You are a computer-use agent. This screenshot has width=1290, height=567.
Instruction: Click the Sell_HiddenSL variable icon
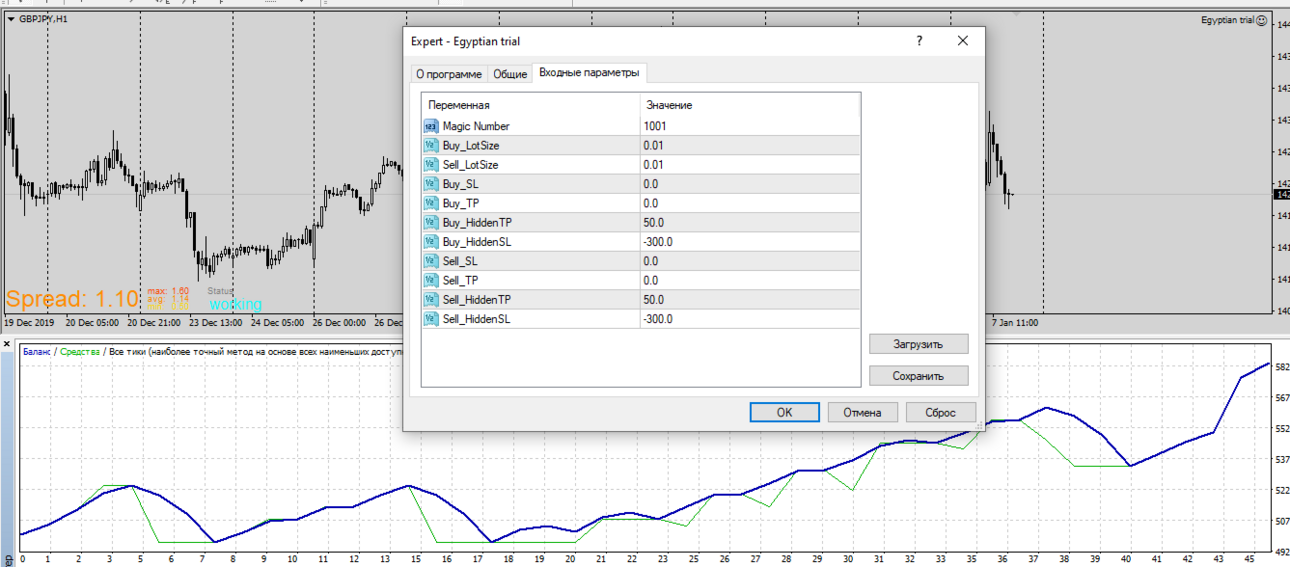point(431,319)
